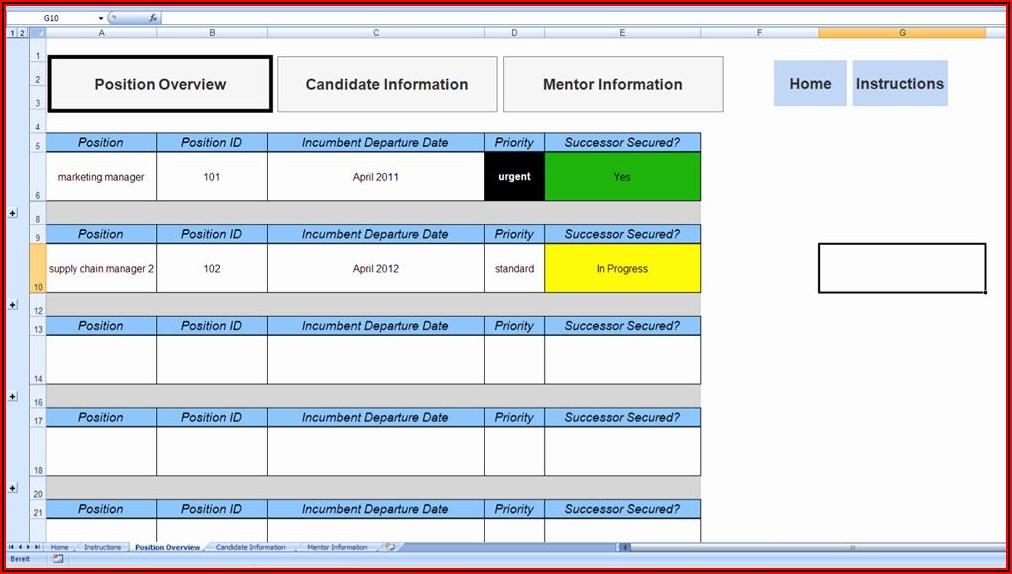Go to first sheet using tab navigation arrow
The image size is (1012, 574).
[12, 547]
